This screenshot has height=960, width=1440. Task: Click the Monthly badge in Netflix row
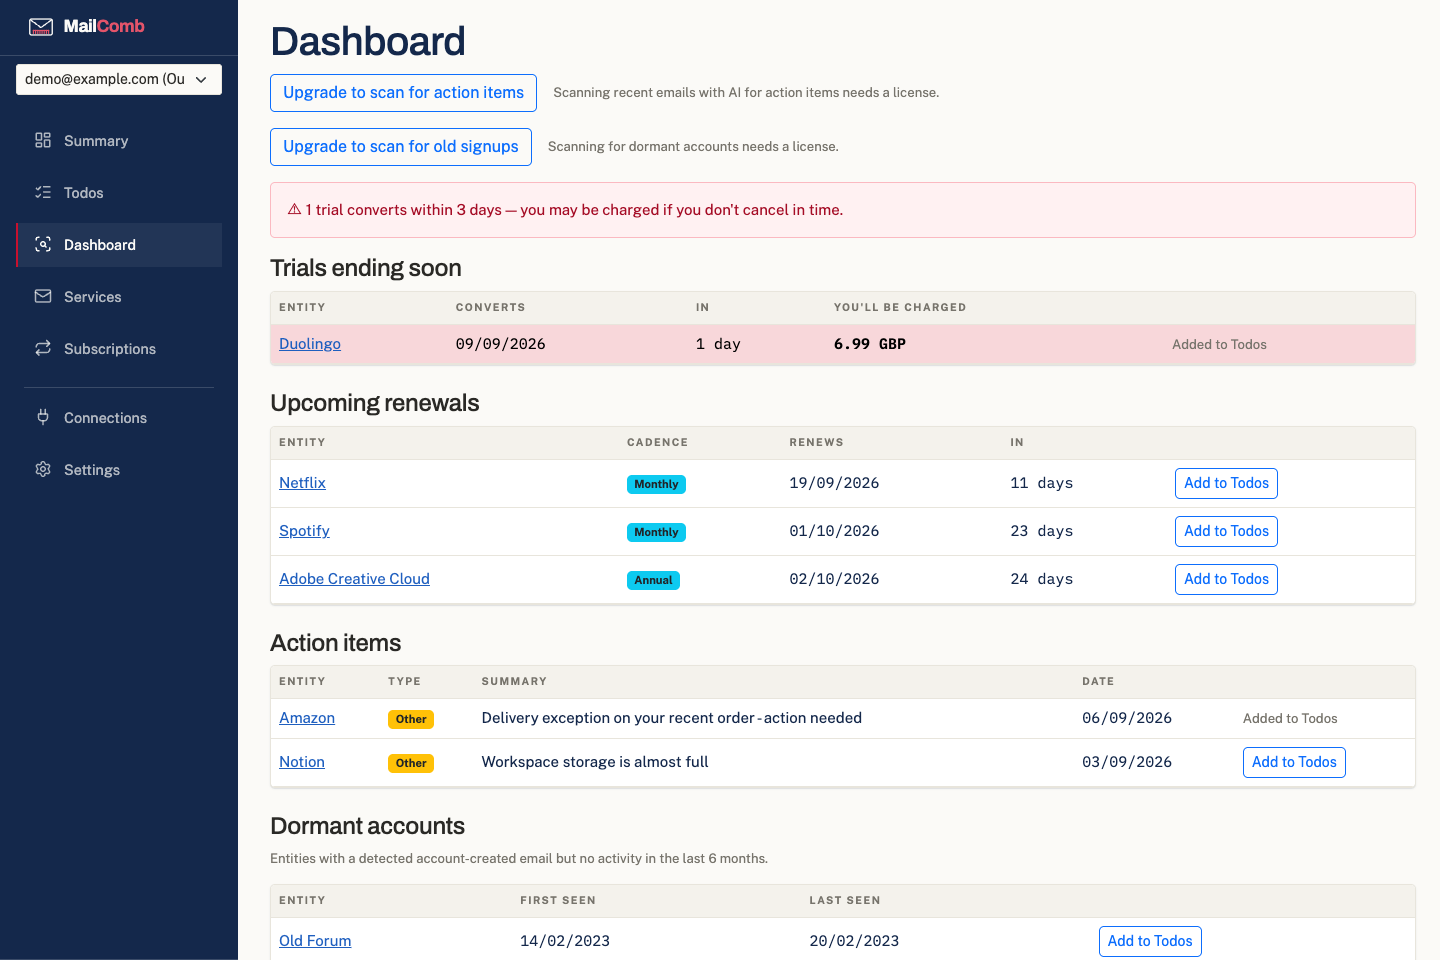pos(656,484)
